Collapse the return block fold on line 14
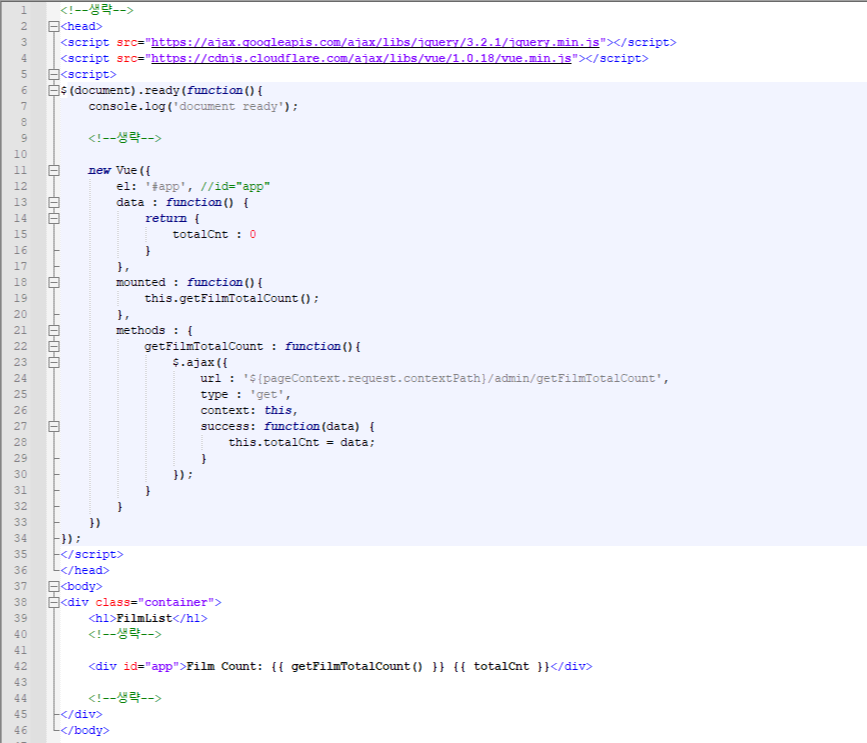The height and width of the screenshot is (743, 867). point(54,218)
